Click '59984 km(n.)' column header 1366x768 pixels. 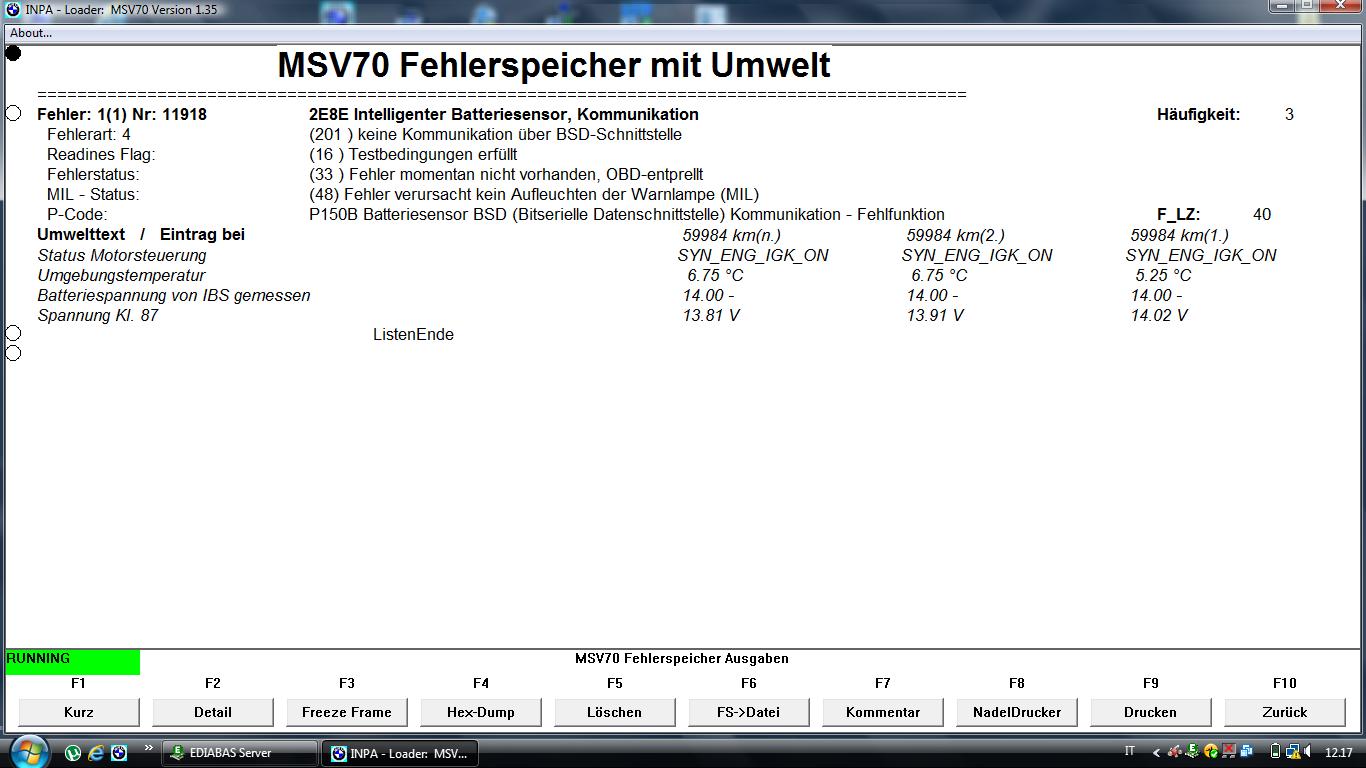click(x=732, y=236)
